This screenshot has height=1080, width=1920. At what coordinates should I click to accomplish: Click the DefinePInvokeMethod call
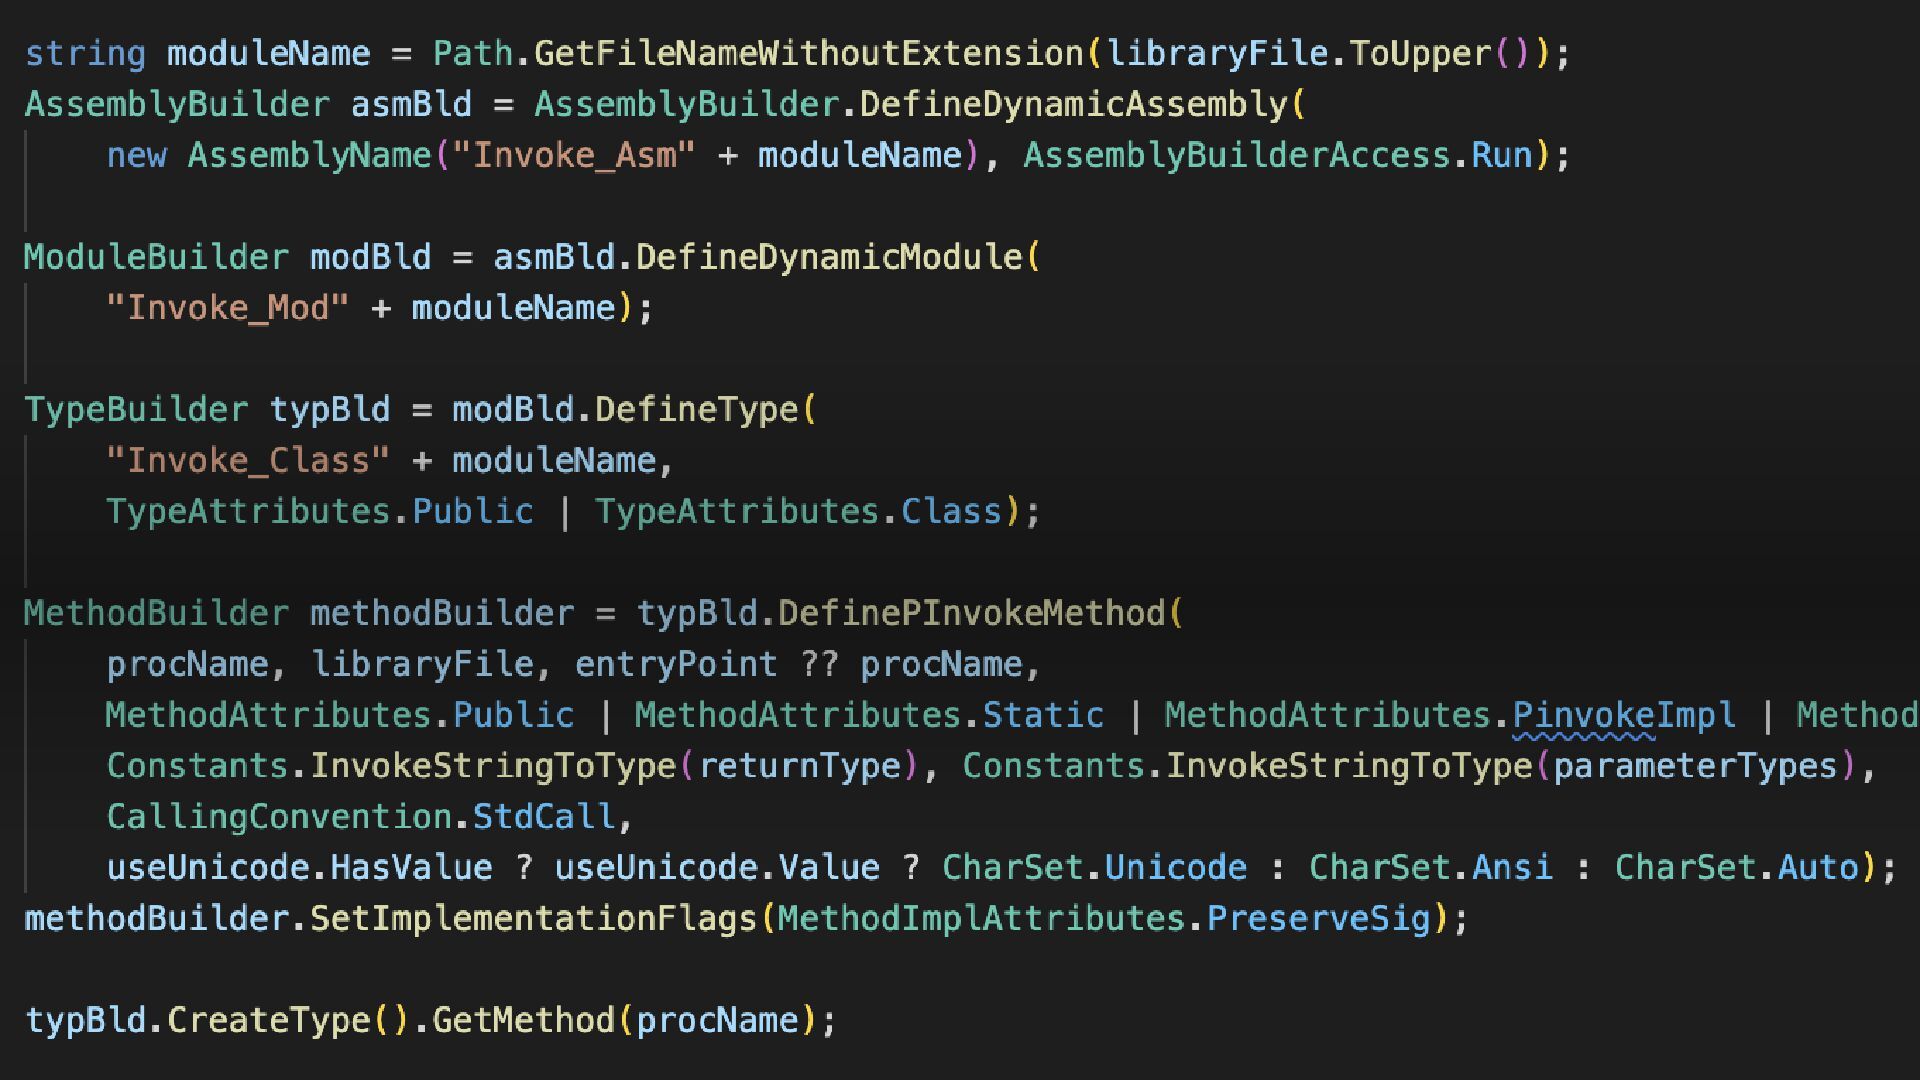pos(971,613)
